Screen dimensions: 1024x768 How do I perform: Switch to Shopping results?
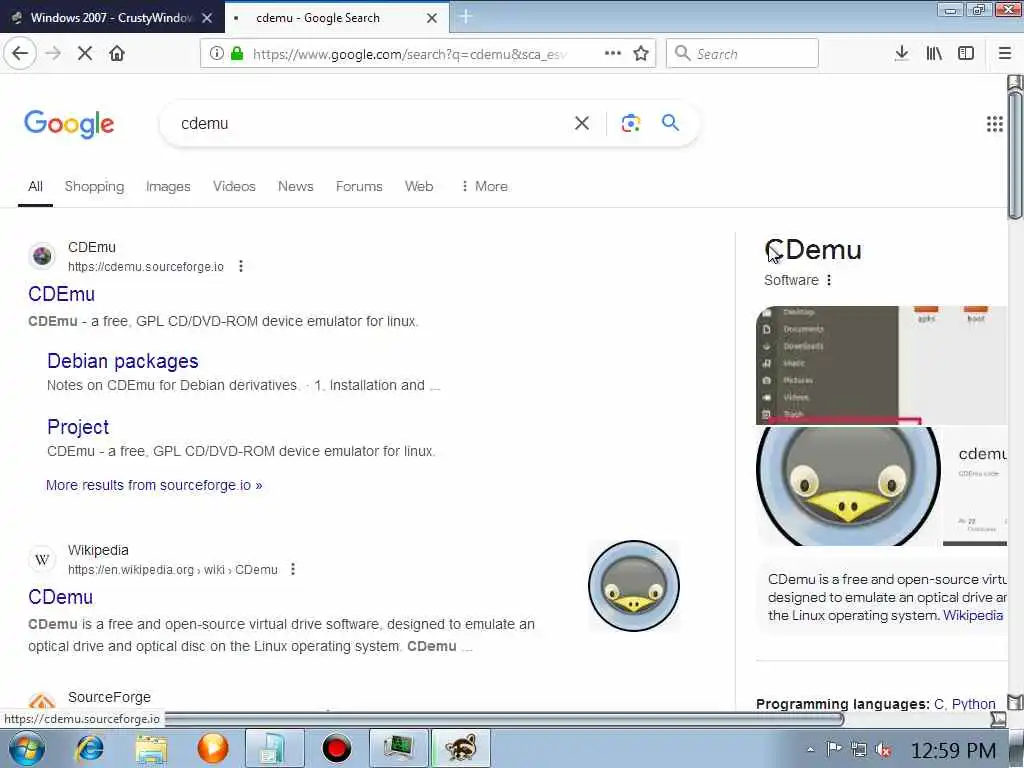click(x=94, y=186)
